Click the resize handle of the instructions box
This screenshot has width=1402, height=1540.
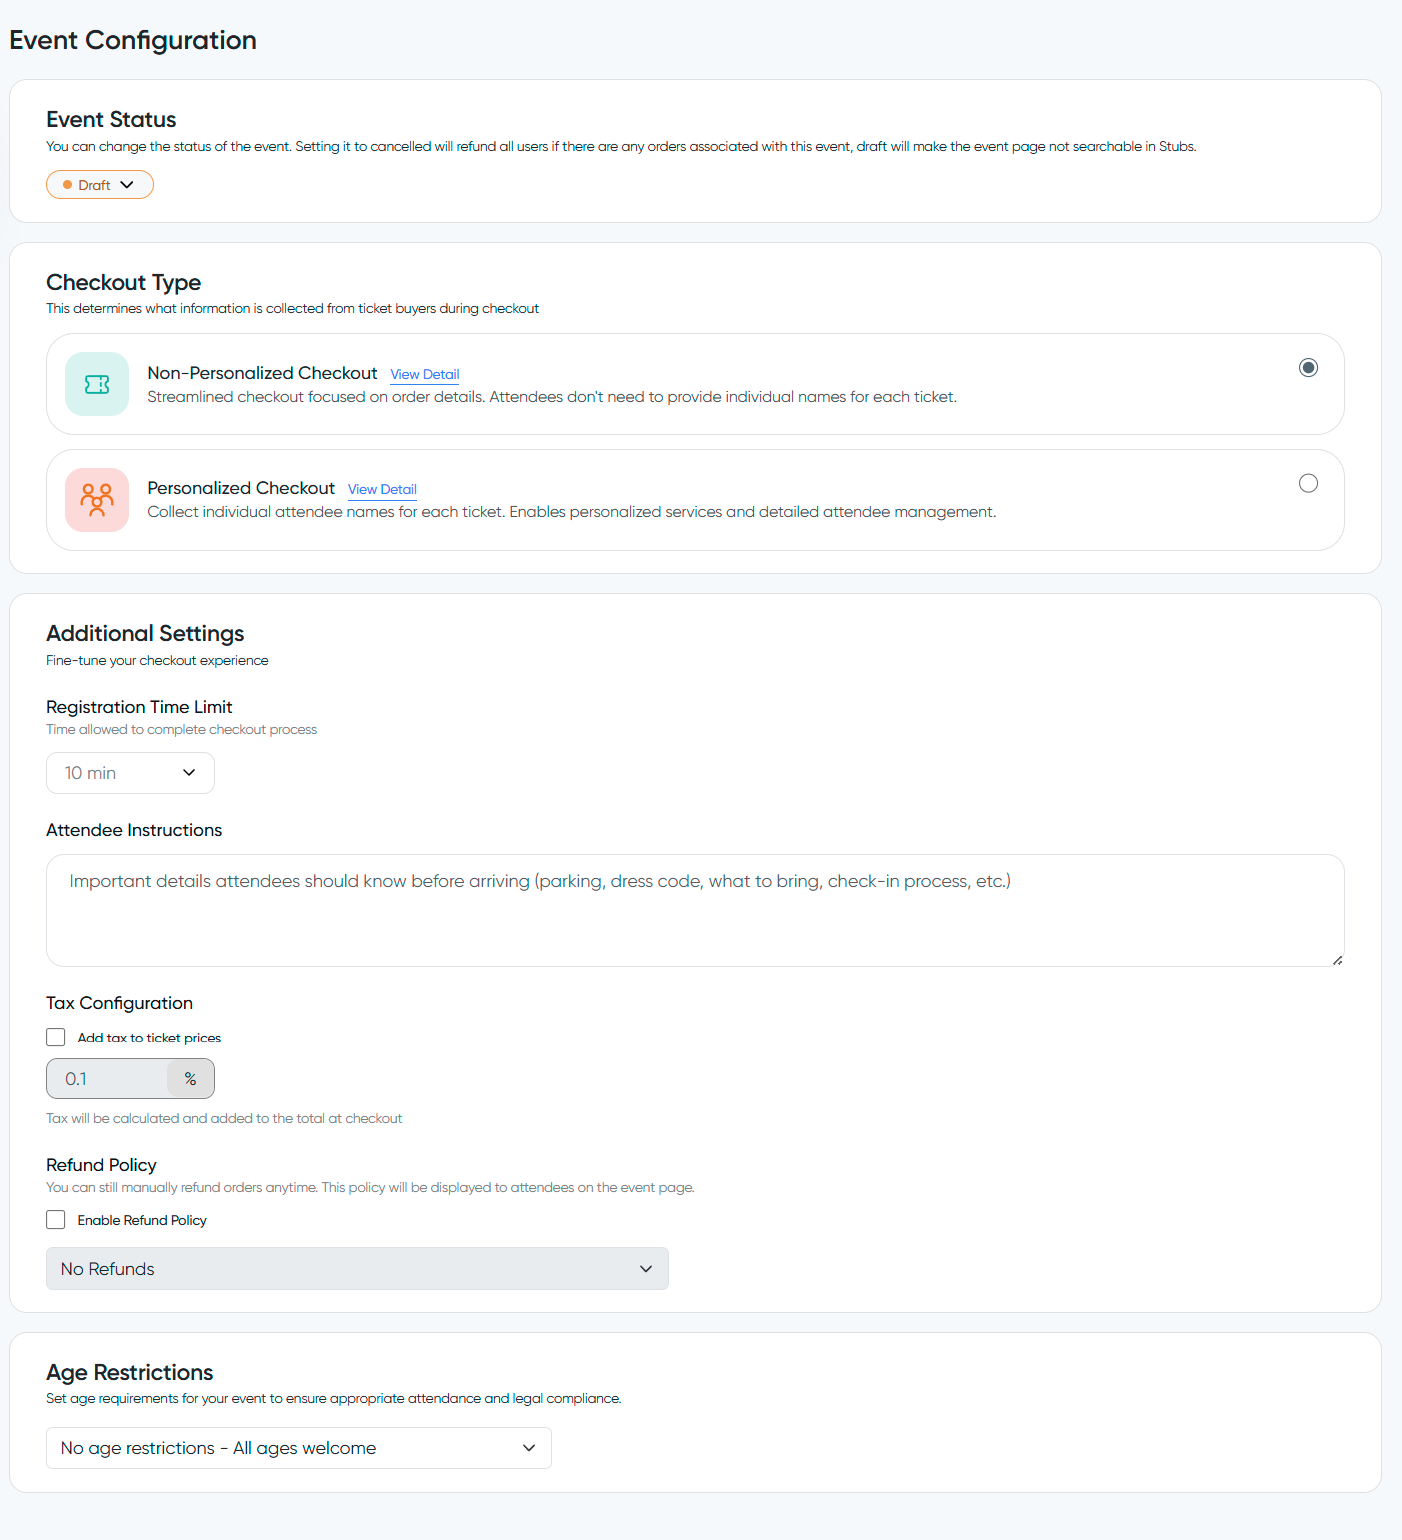coord(1337,959)
